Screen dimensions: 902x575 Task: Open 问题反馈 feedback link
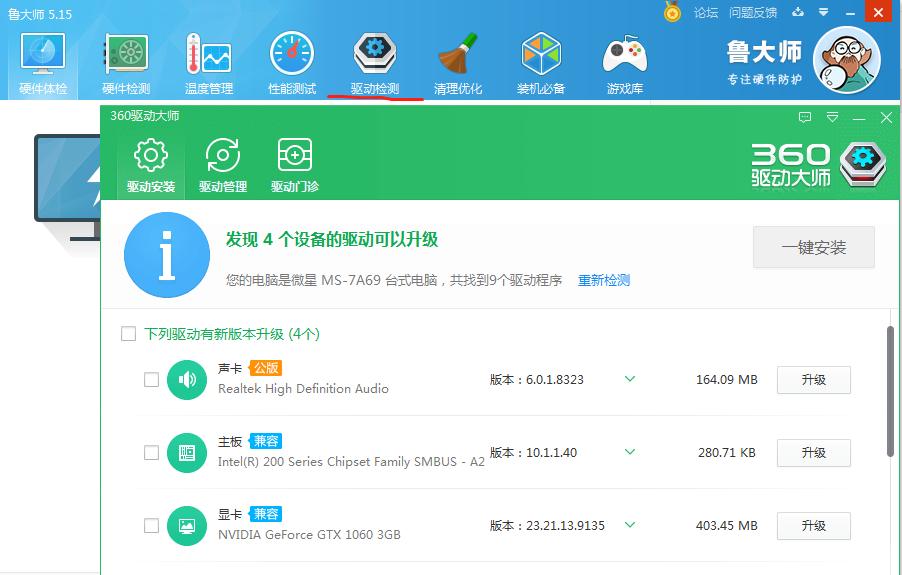tap(753, 12)
